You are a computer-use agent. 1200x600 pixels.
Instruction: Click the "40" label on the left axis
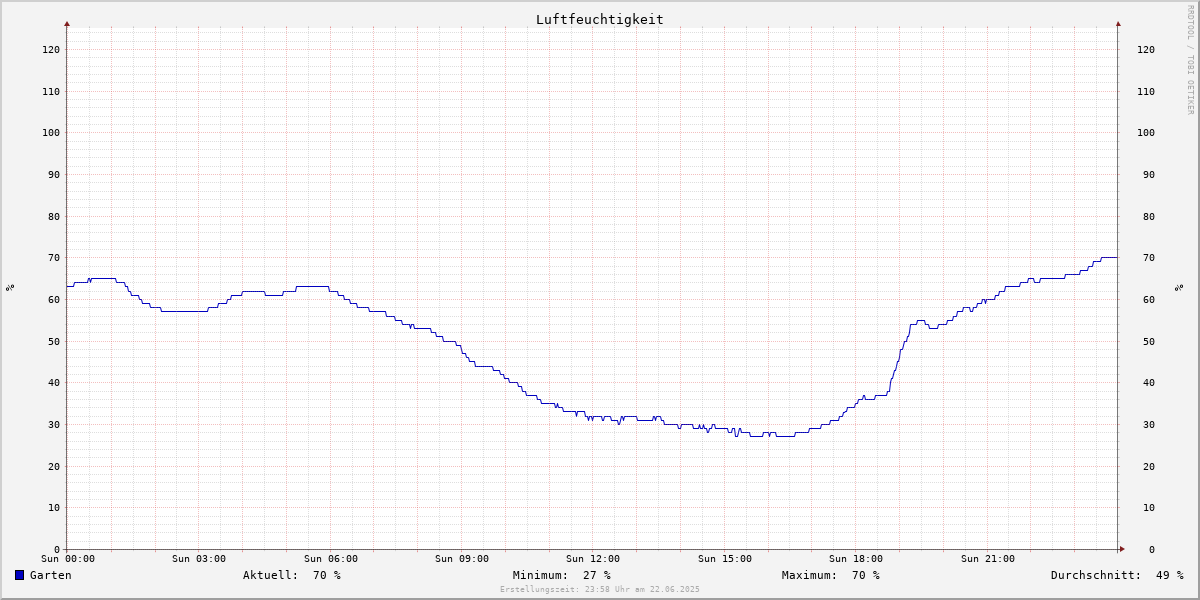click(54, 382)
